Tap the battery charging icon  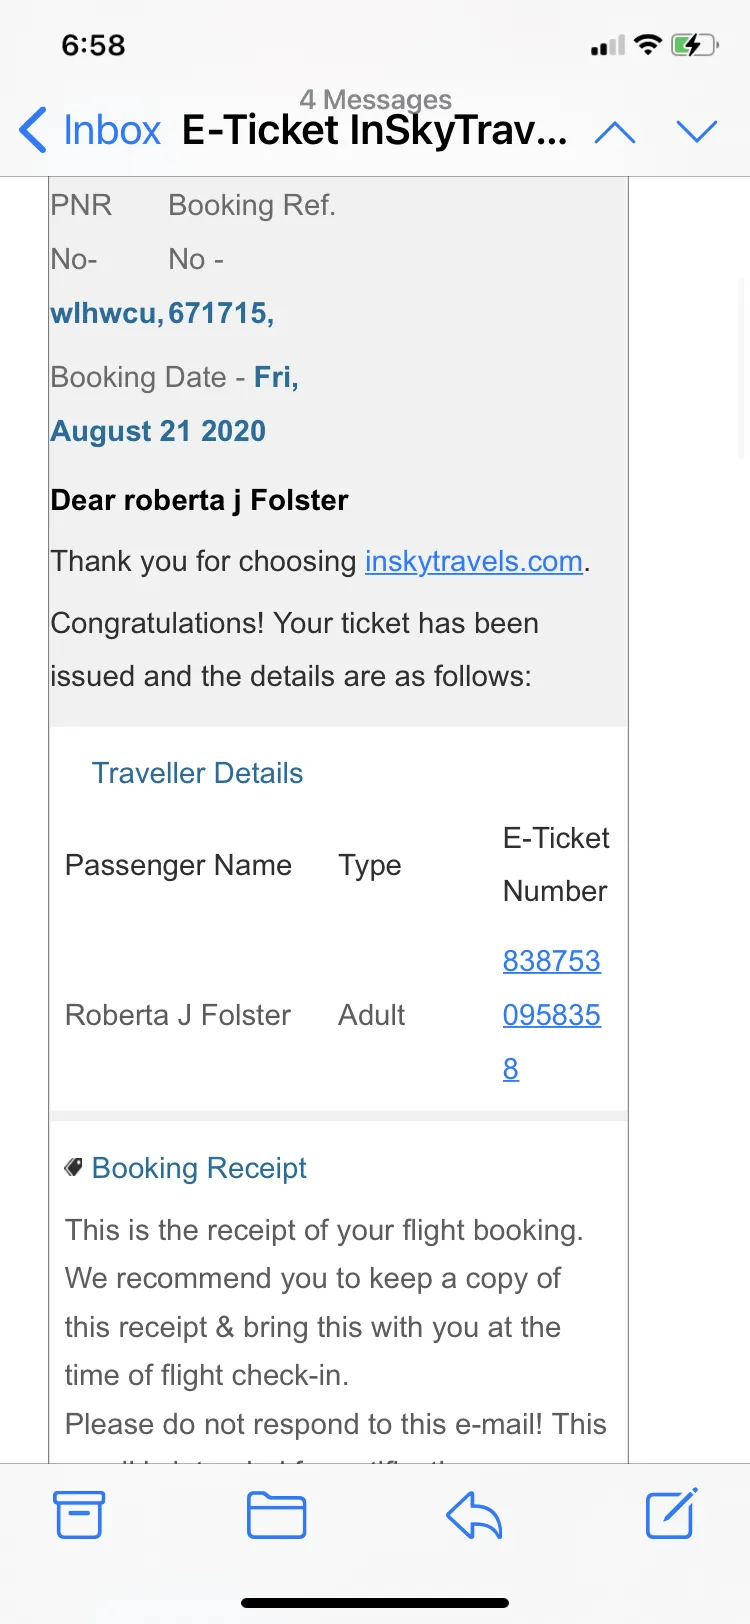pos(695,45)
